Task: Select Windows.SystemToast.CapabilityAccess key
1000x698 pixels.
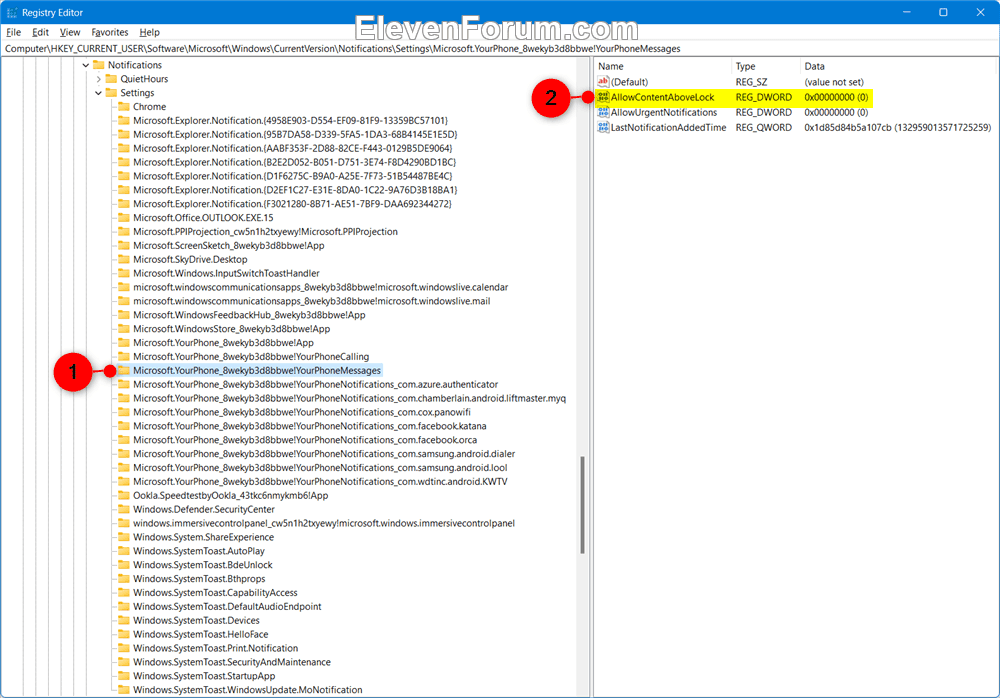Action: tap(216, 593)
